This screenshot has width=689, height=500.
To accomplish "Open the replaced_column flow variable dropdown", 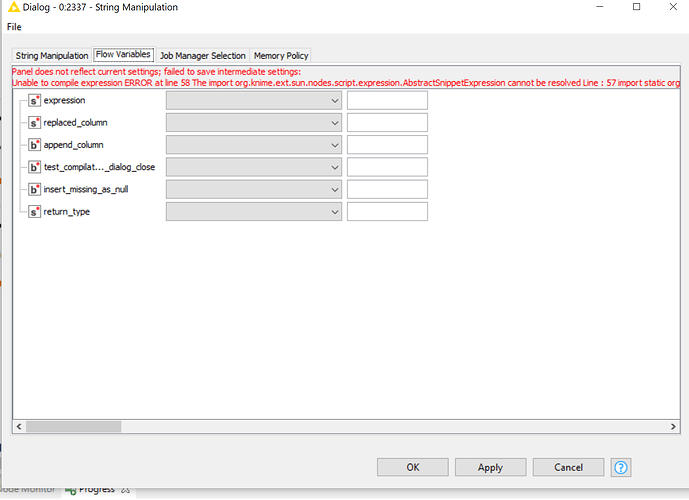I will pos(254,123).
